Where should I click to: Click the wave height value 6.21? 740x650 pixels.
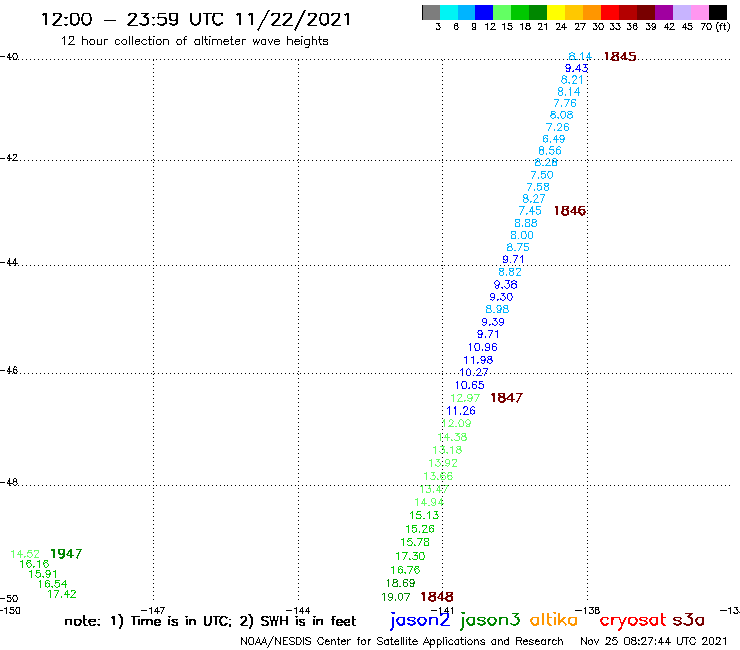(572, 80)
